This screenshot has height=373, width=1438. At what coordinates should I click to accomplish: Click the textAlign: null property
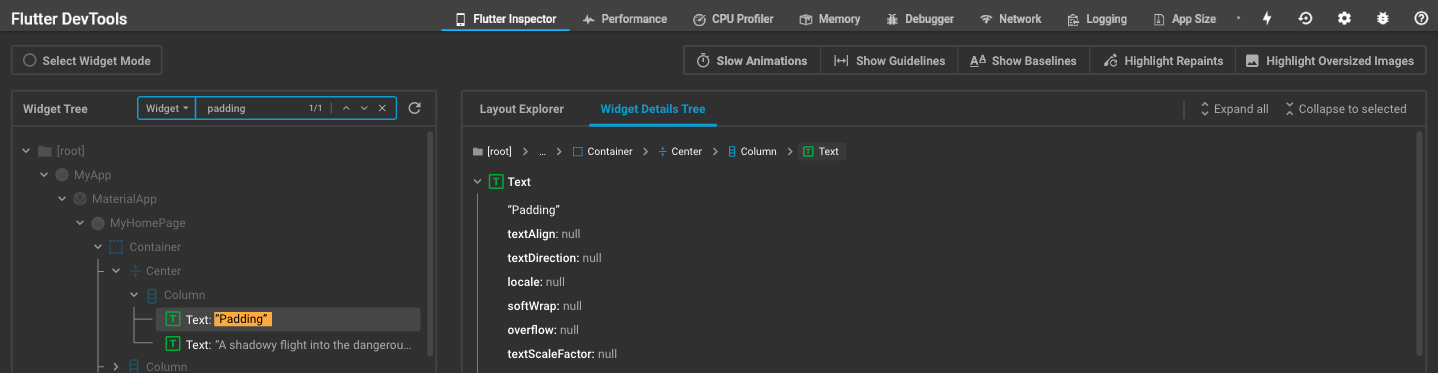pos(544,234)
